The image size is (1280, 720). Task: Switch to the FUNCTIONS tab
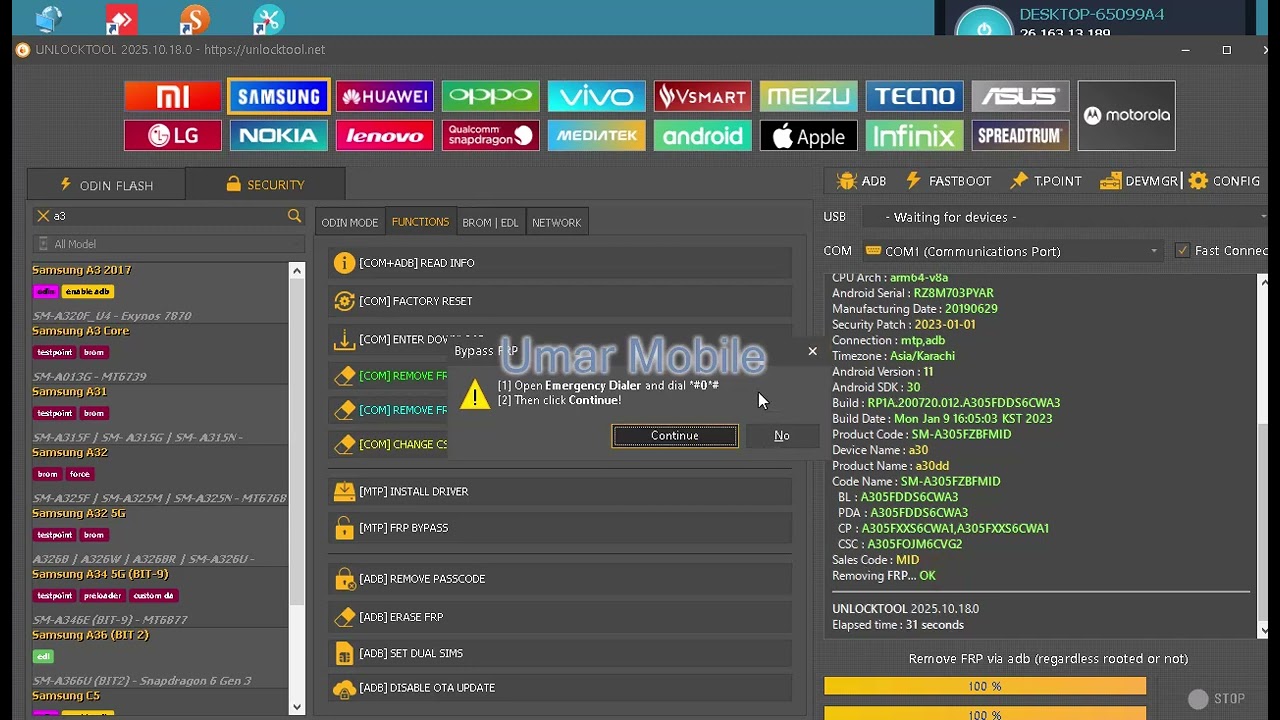click(x=420, y=222)
